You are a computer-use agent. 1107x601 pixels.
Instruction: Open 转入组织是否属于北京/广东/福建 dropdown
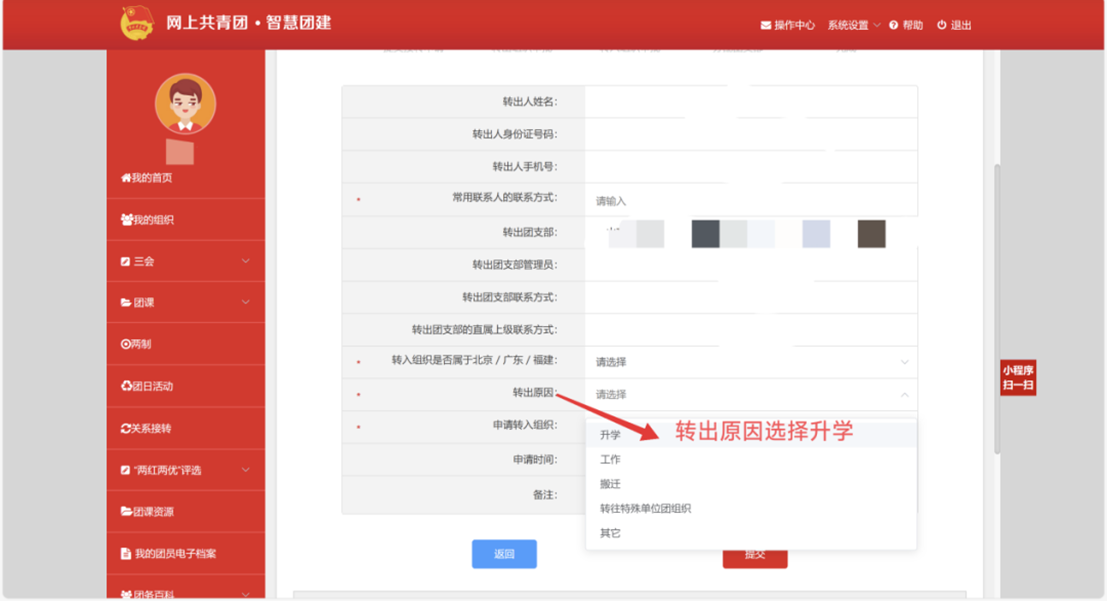click(x=750, y=362)
